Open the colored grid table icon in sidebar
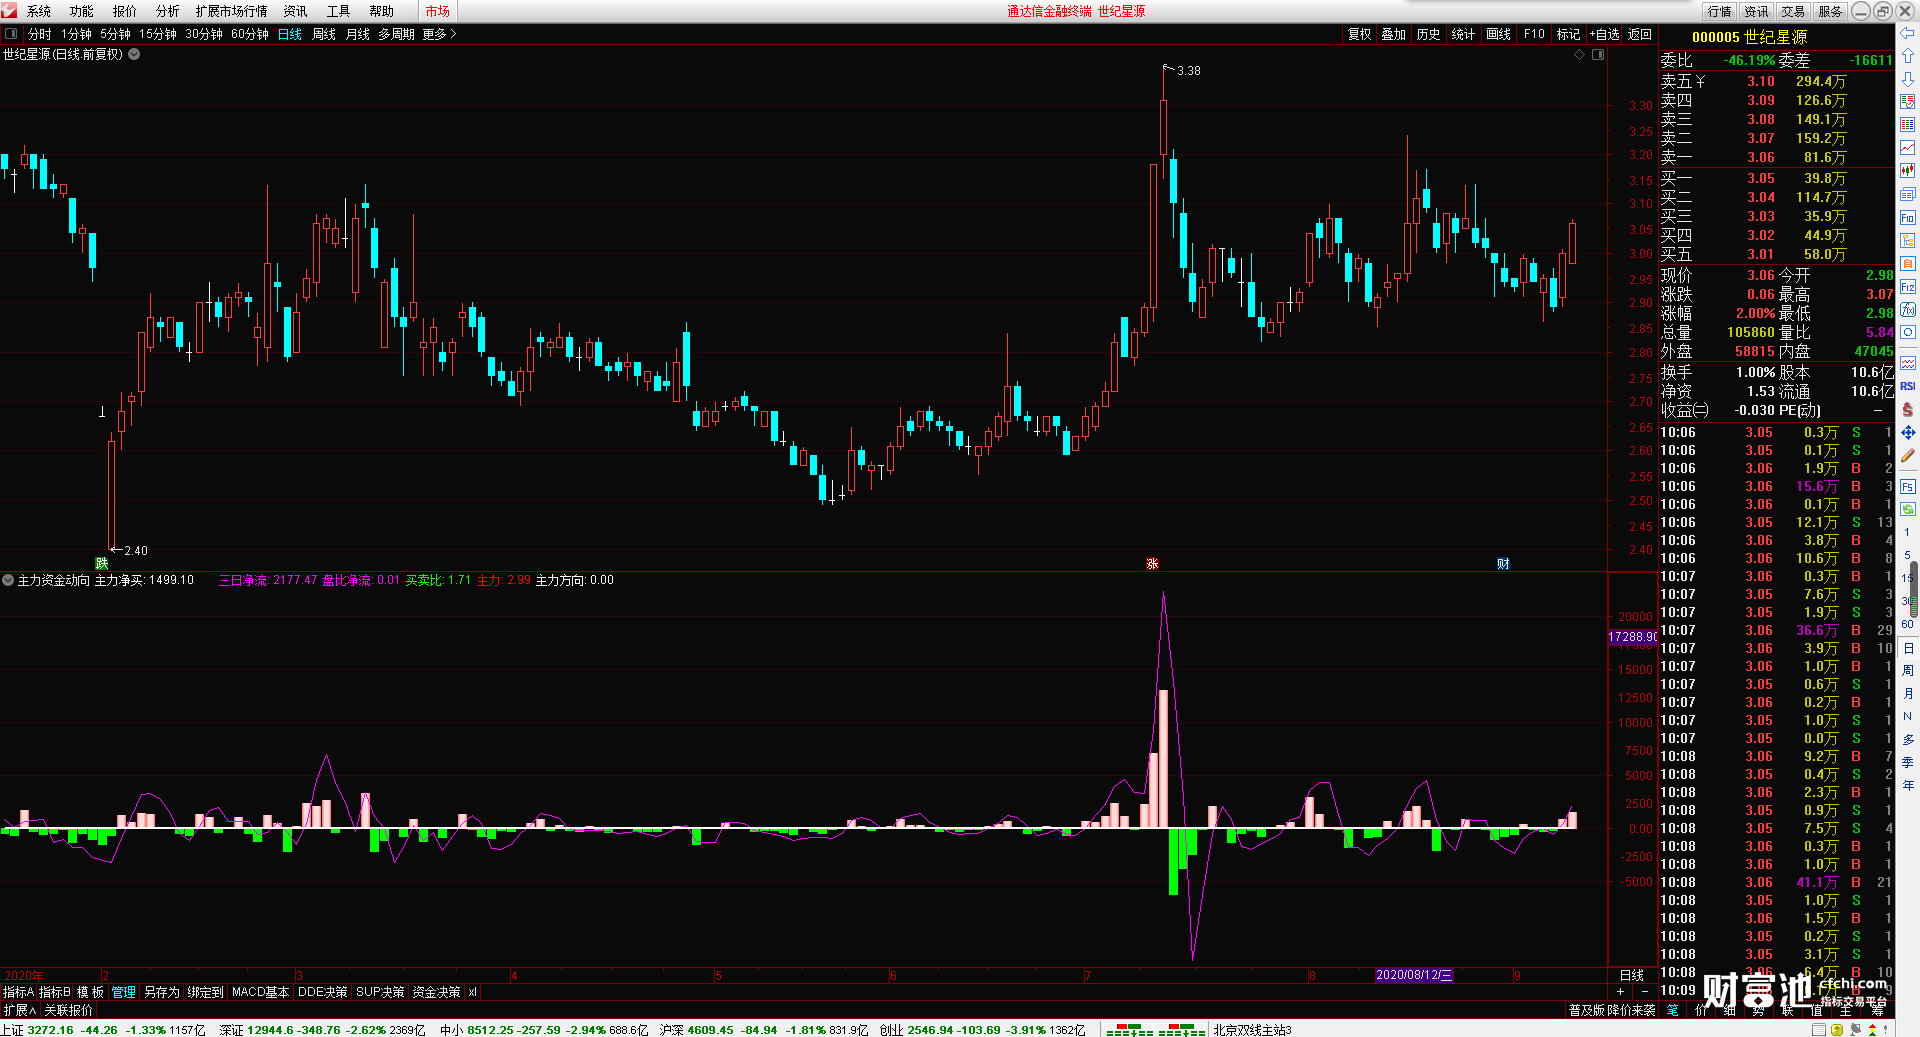The width and height of the screenshot is (1920, 1037). [x=1907, y=125]
